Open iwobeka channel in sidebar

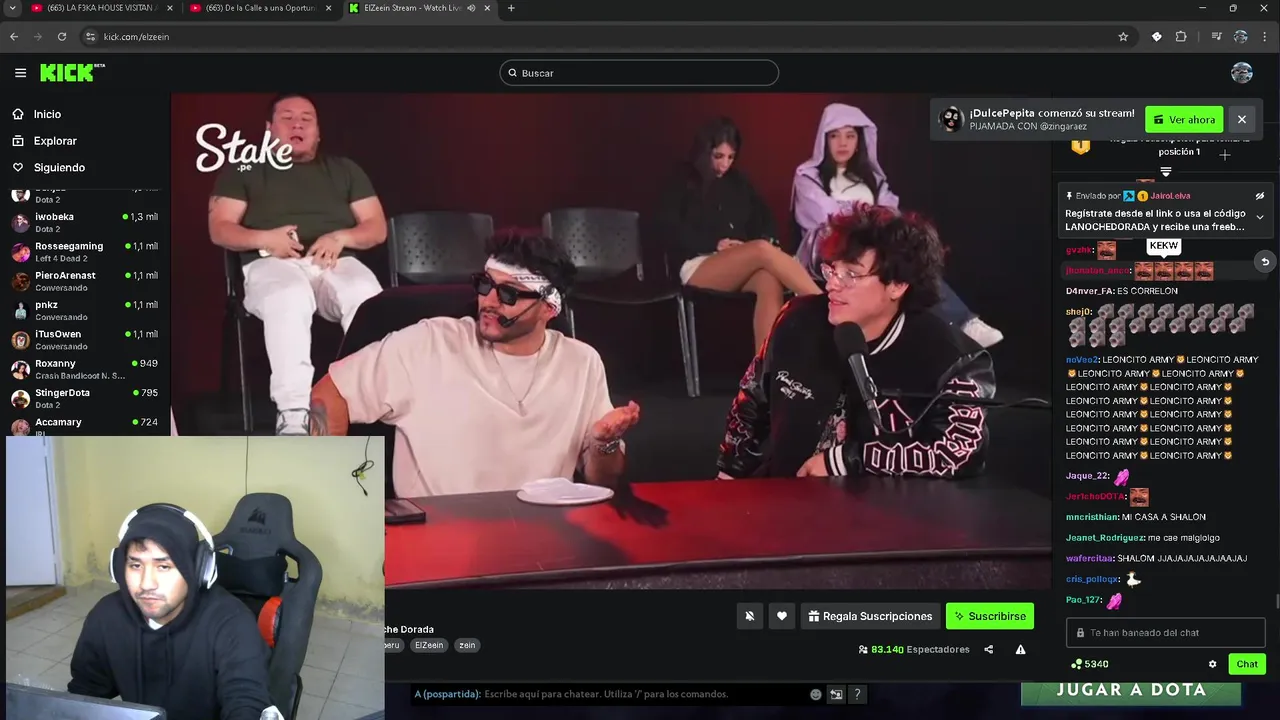(x=85, y=222)
